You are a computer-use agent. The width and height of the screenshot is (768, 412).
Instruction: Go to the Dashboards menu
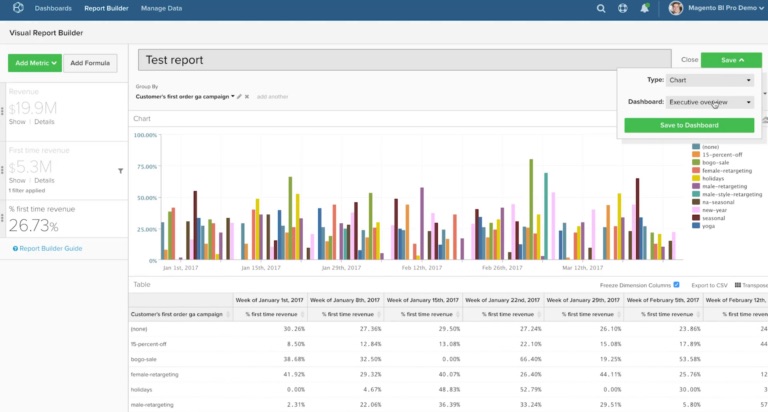53,8
